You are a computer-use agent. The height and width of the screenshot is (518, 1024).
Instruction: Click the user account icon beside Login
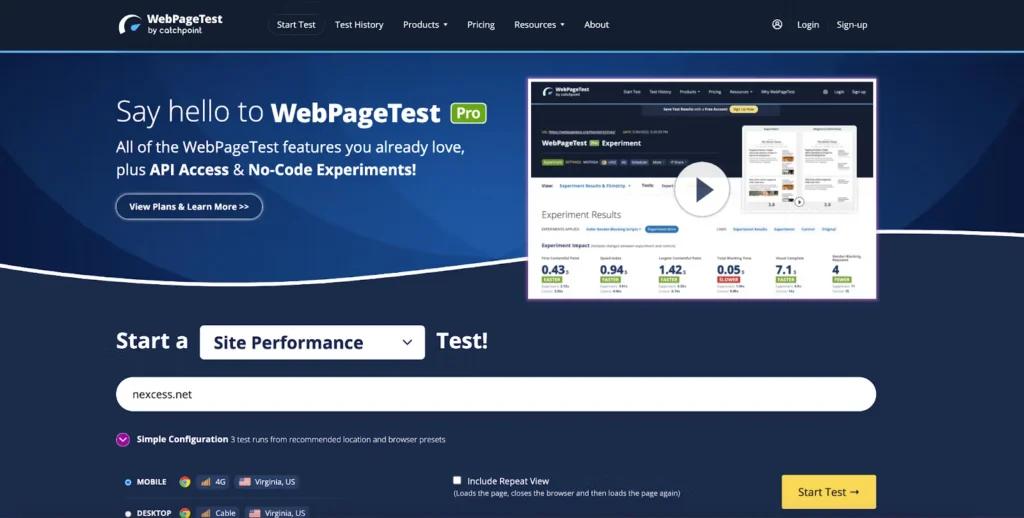(777, 24)
